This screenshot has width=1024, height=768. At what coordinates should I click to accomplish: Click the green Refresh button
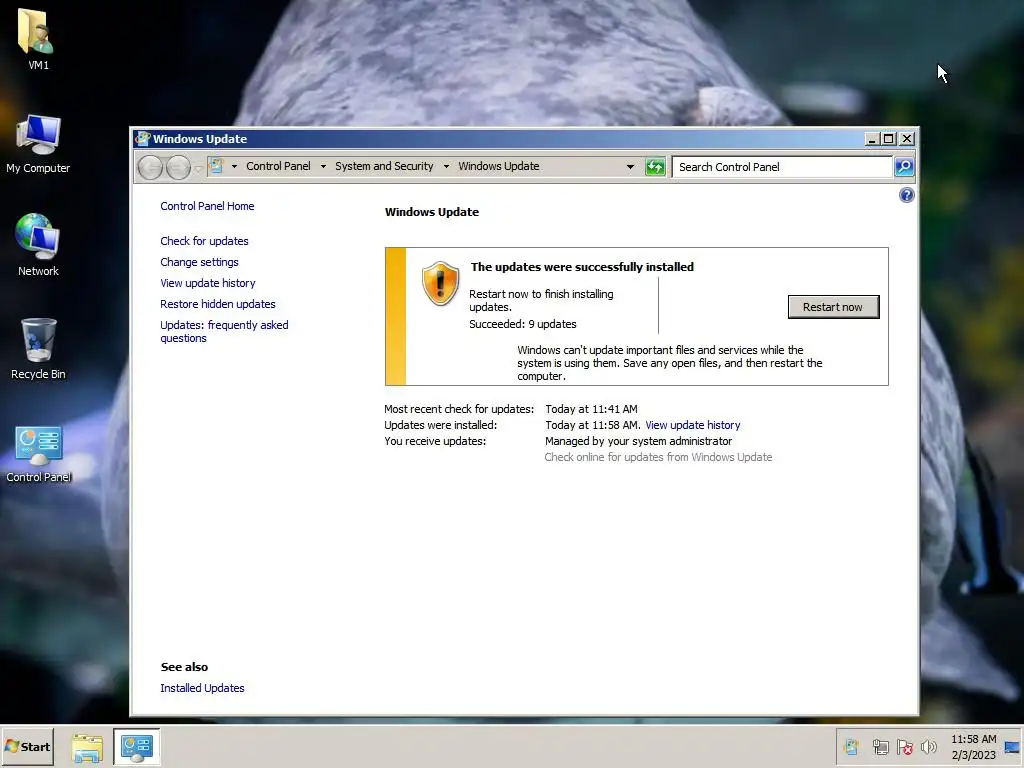point(654,167)
